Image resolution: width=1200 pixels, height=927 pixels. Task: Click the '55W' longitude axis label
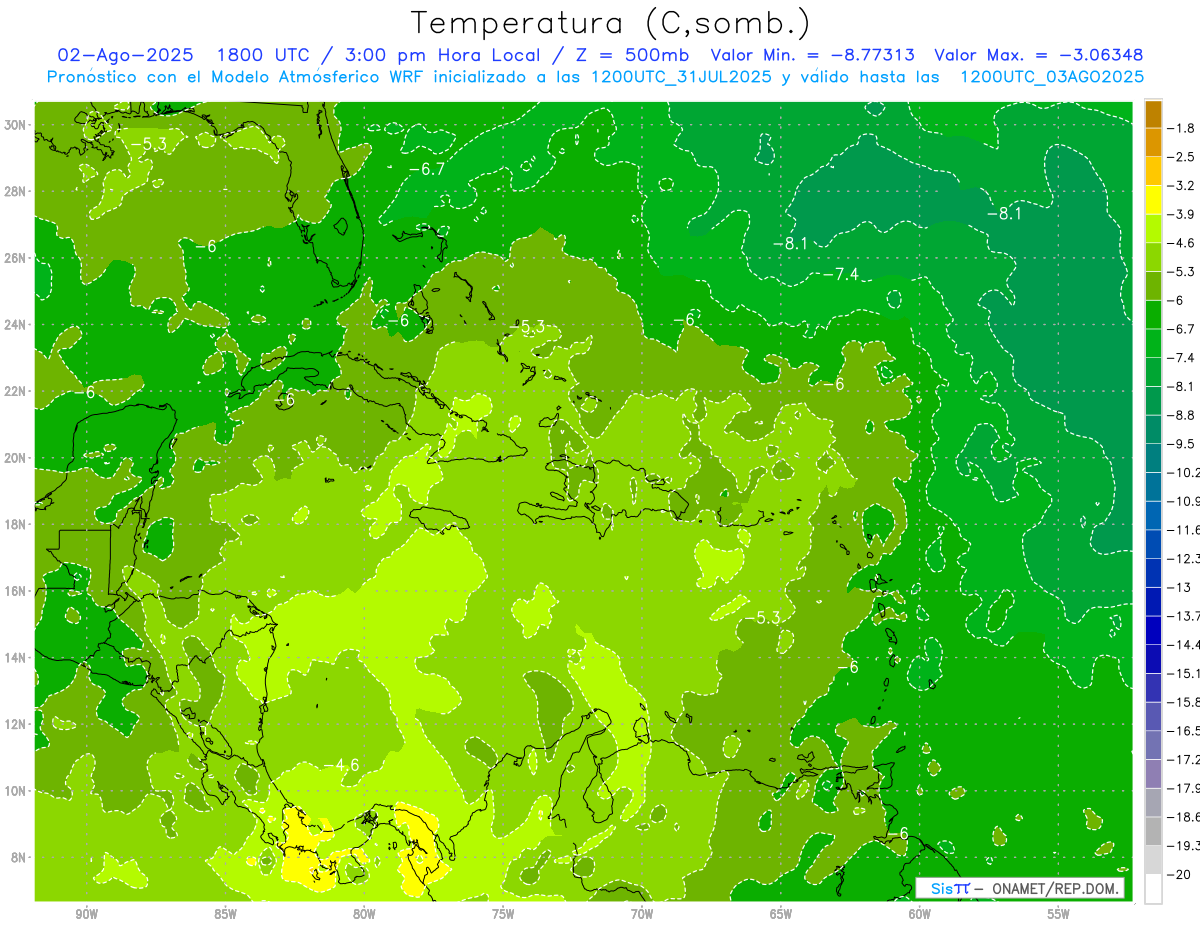(x=1059, y=914)
